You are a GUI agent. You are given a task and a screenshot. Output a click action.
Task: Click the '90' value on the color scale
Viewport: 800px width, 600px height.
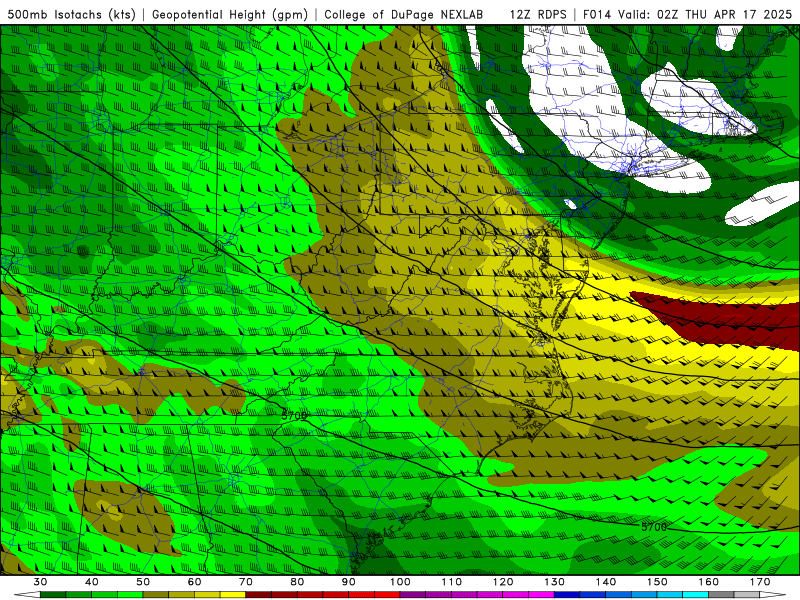348,582
